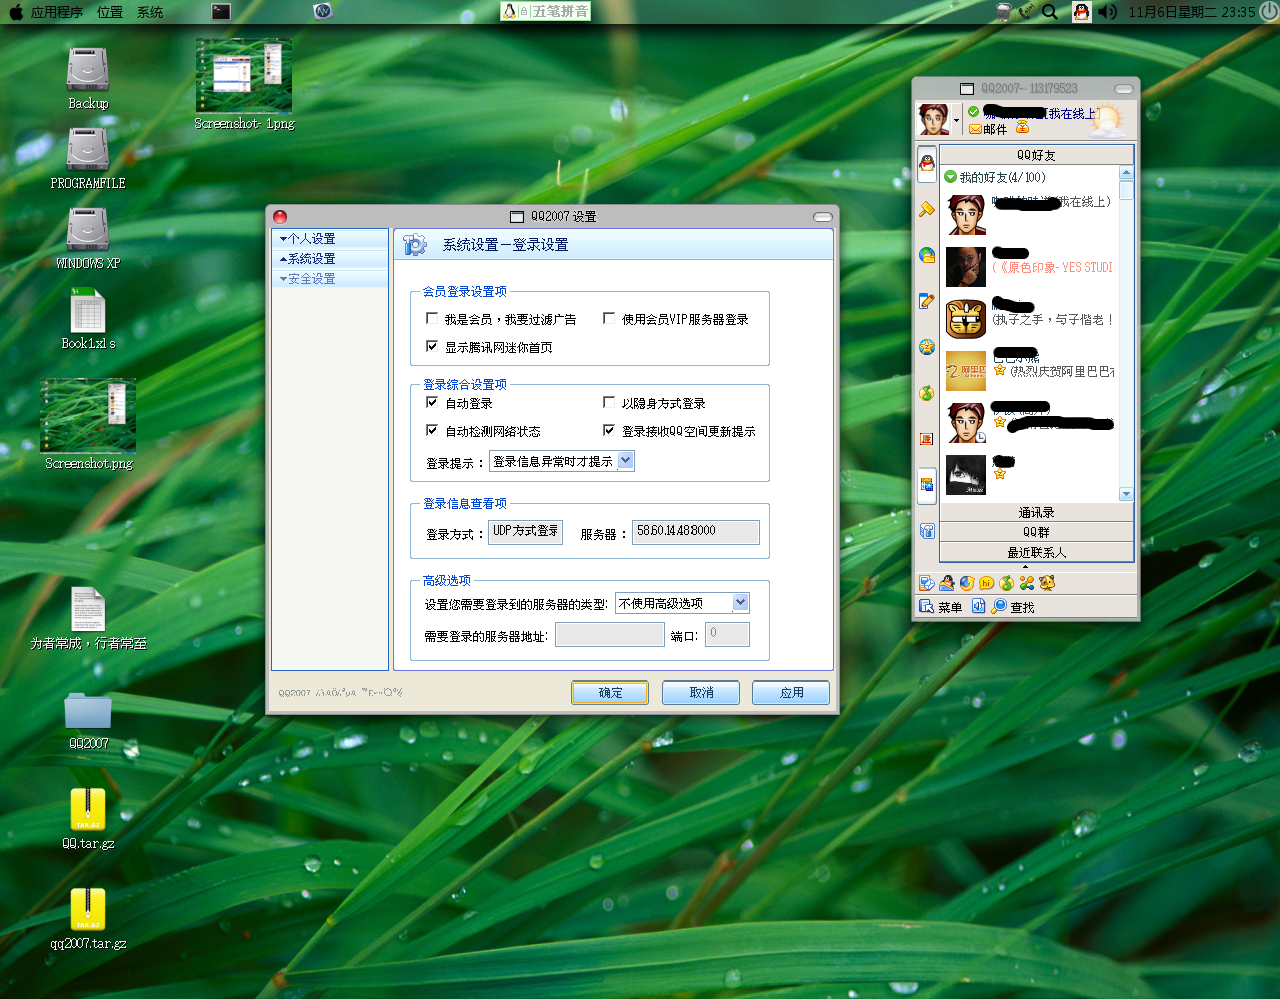
Task: Uncheck '显示腾讯网迷你首页' checkbox
Action: (x=432, y=346)
